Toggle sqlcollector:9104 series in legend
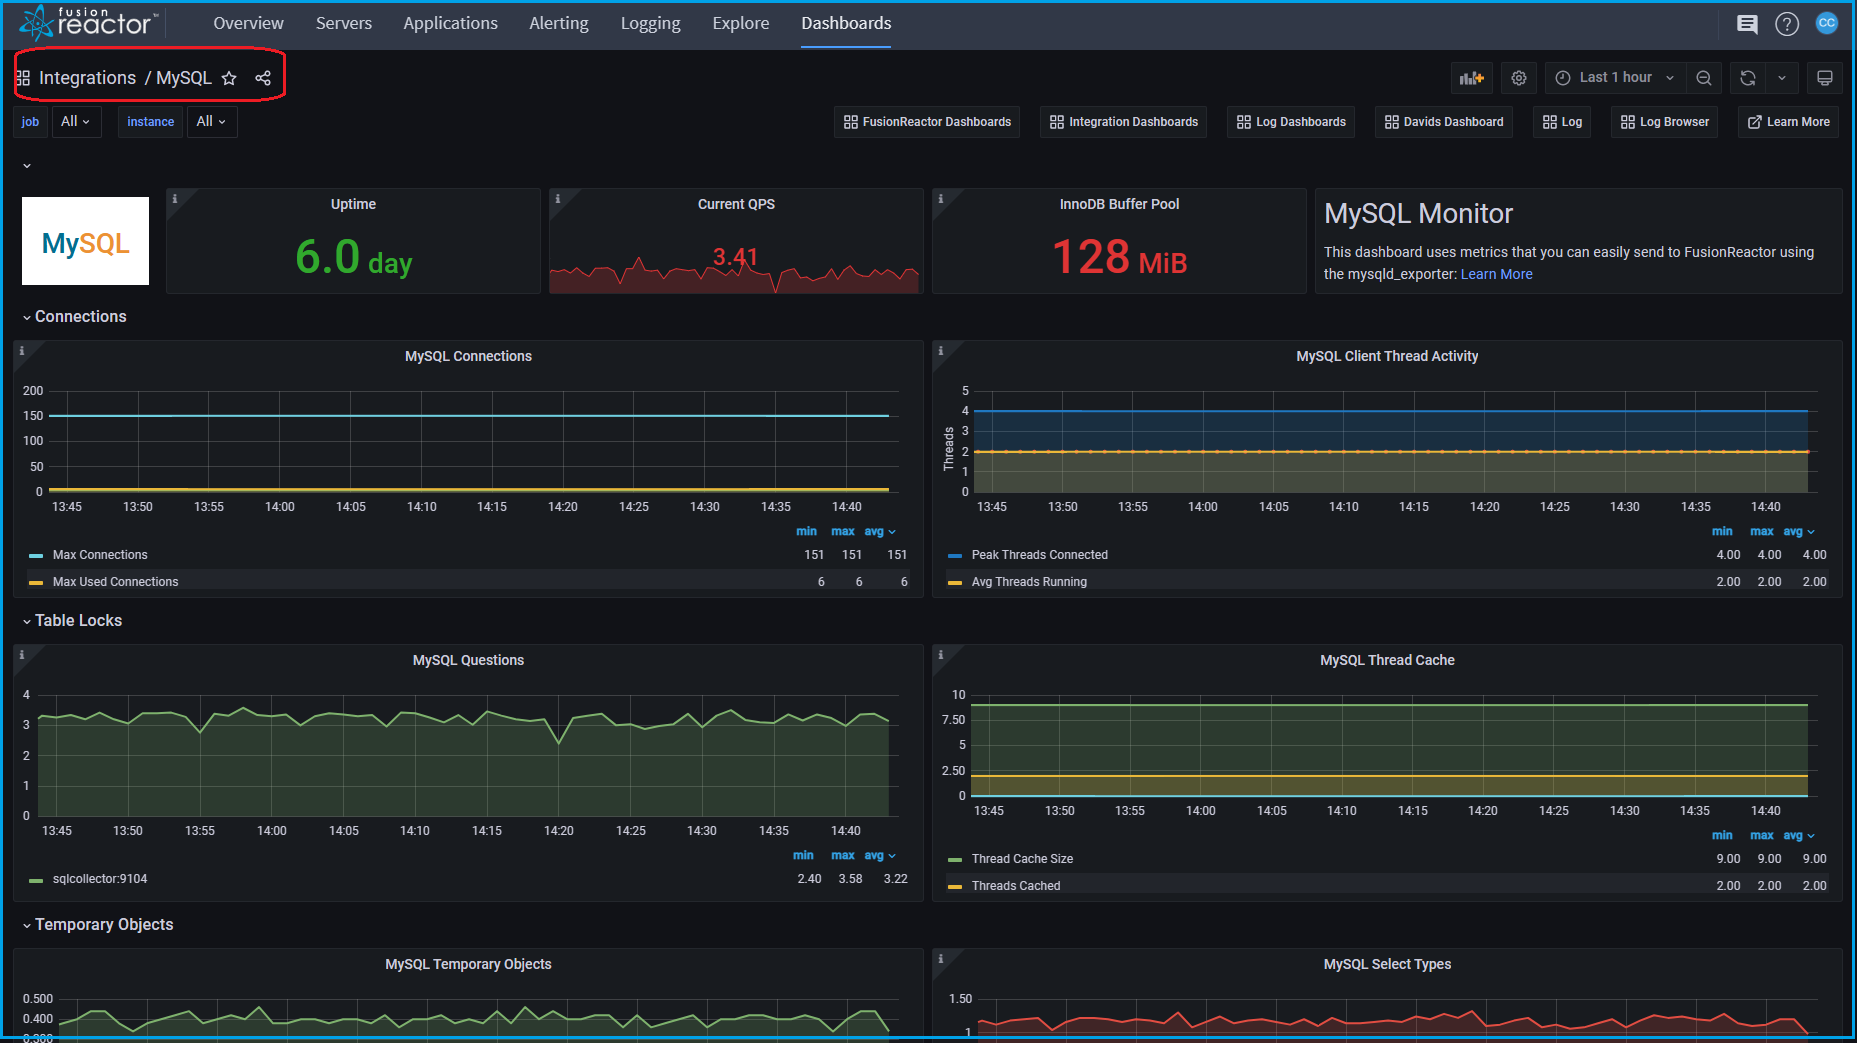 coord(100,879)
